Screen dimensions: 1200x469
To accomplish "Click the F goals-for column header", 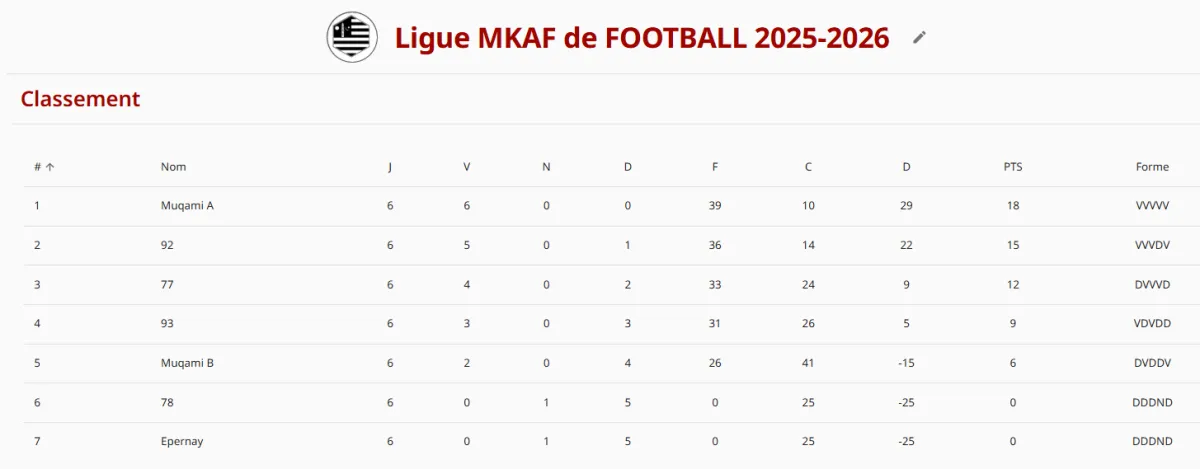I will (715, 167).
